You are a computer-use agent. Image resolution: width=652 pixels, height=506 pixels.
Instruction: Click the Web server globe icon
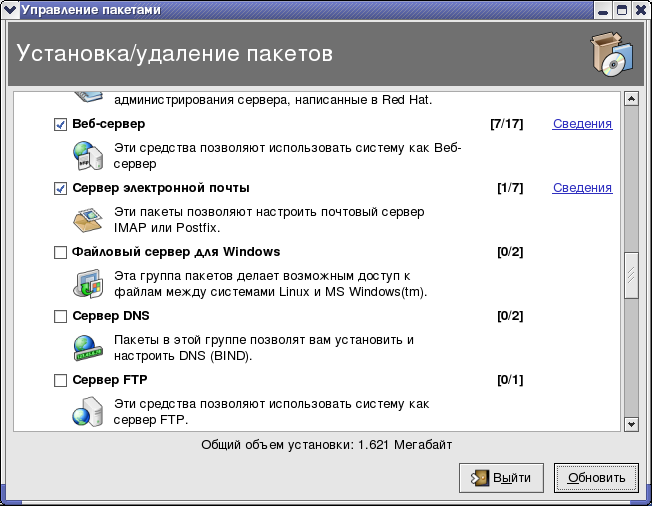click(x=87, y=156)
